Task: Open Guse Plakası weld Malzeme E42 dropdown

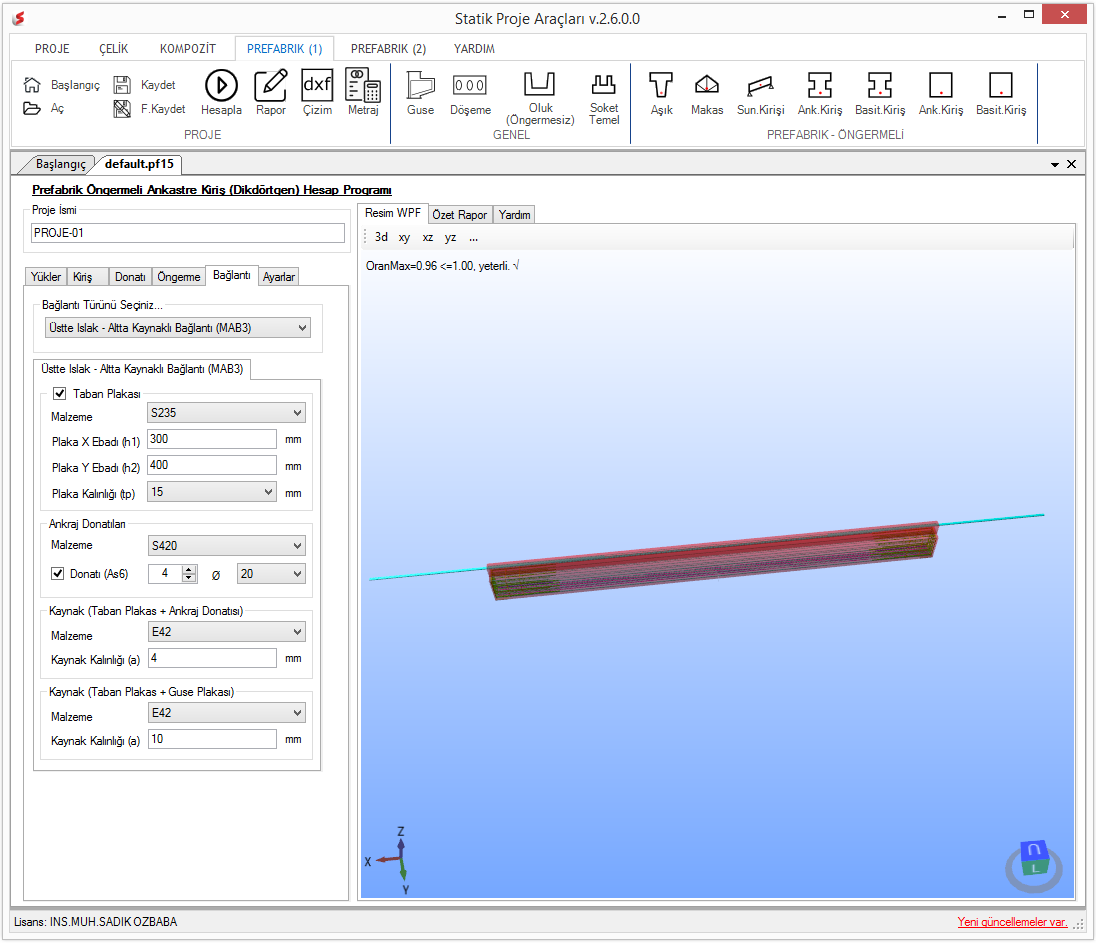Action: (226, 713)
